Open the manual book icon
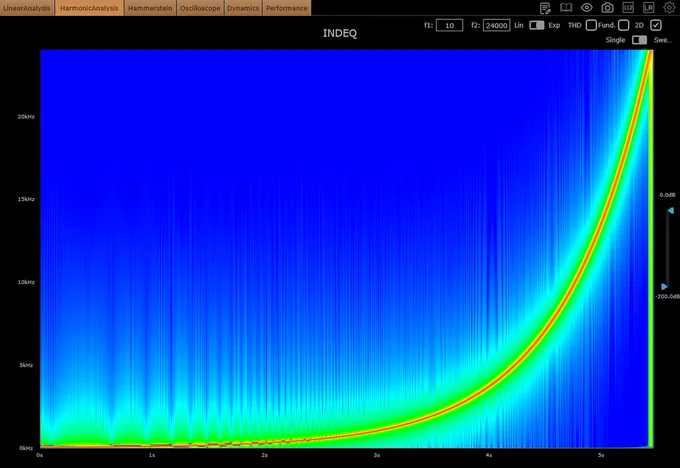This screenshot has width=680, height=468. click(566, 8)
